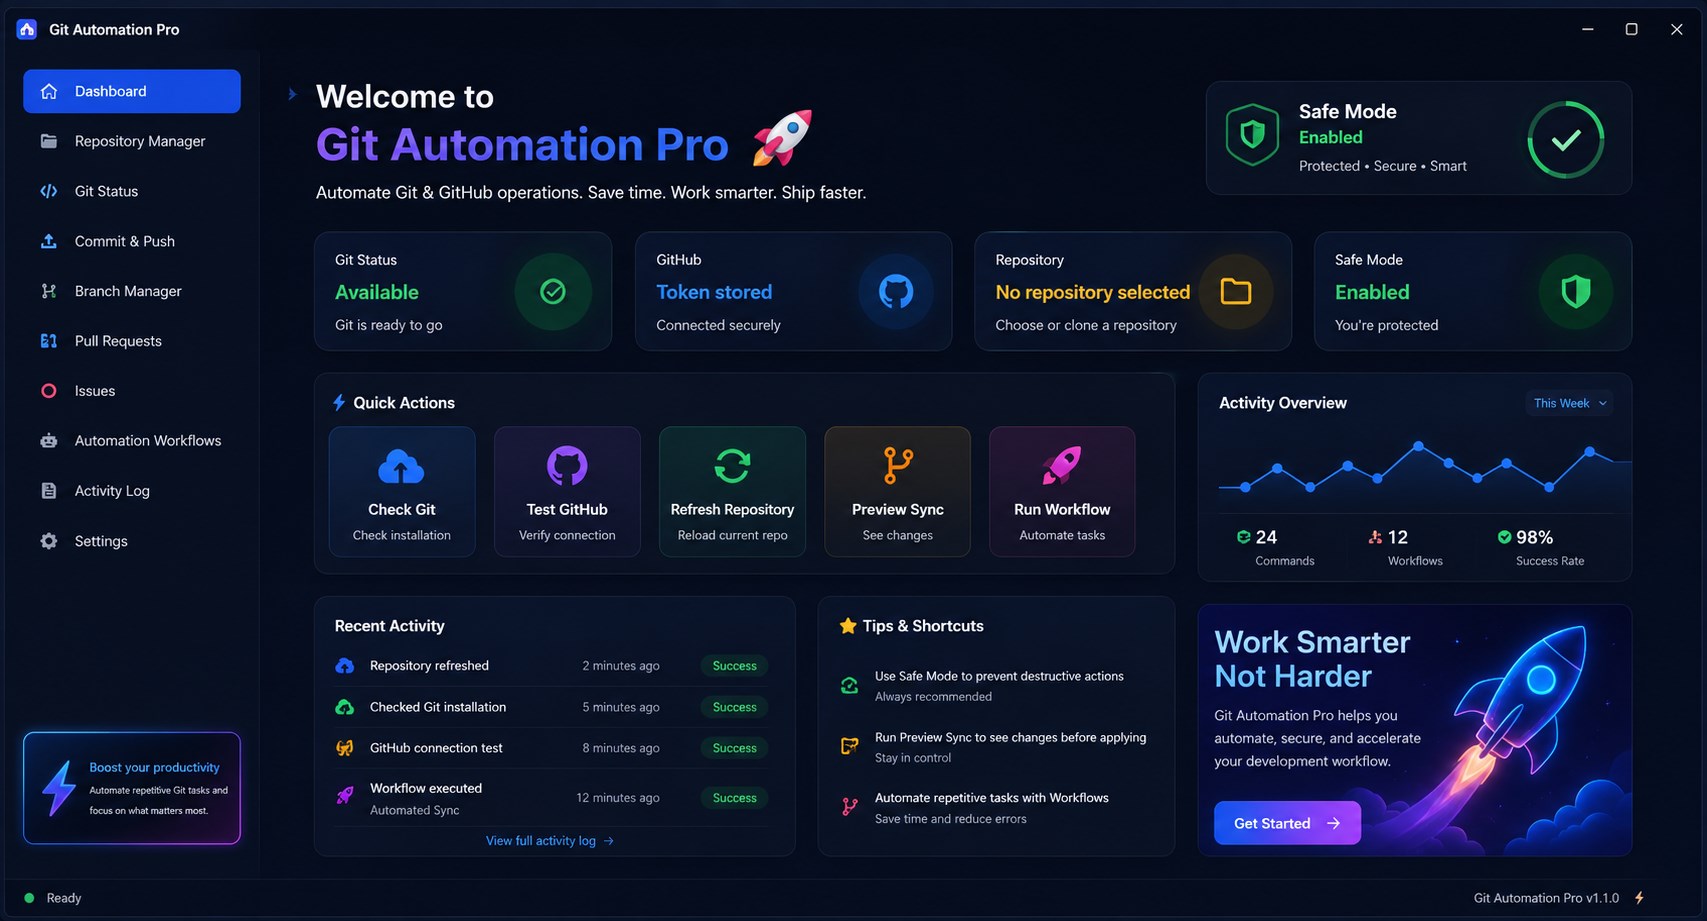The height and width of the screenshot is (921, 1707).
Task: Open Settings from sidebar
Action: pos(132,541)
